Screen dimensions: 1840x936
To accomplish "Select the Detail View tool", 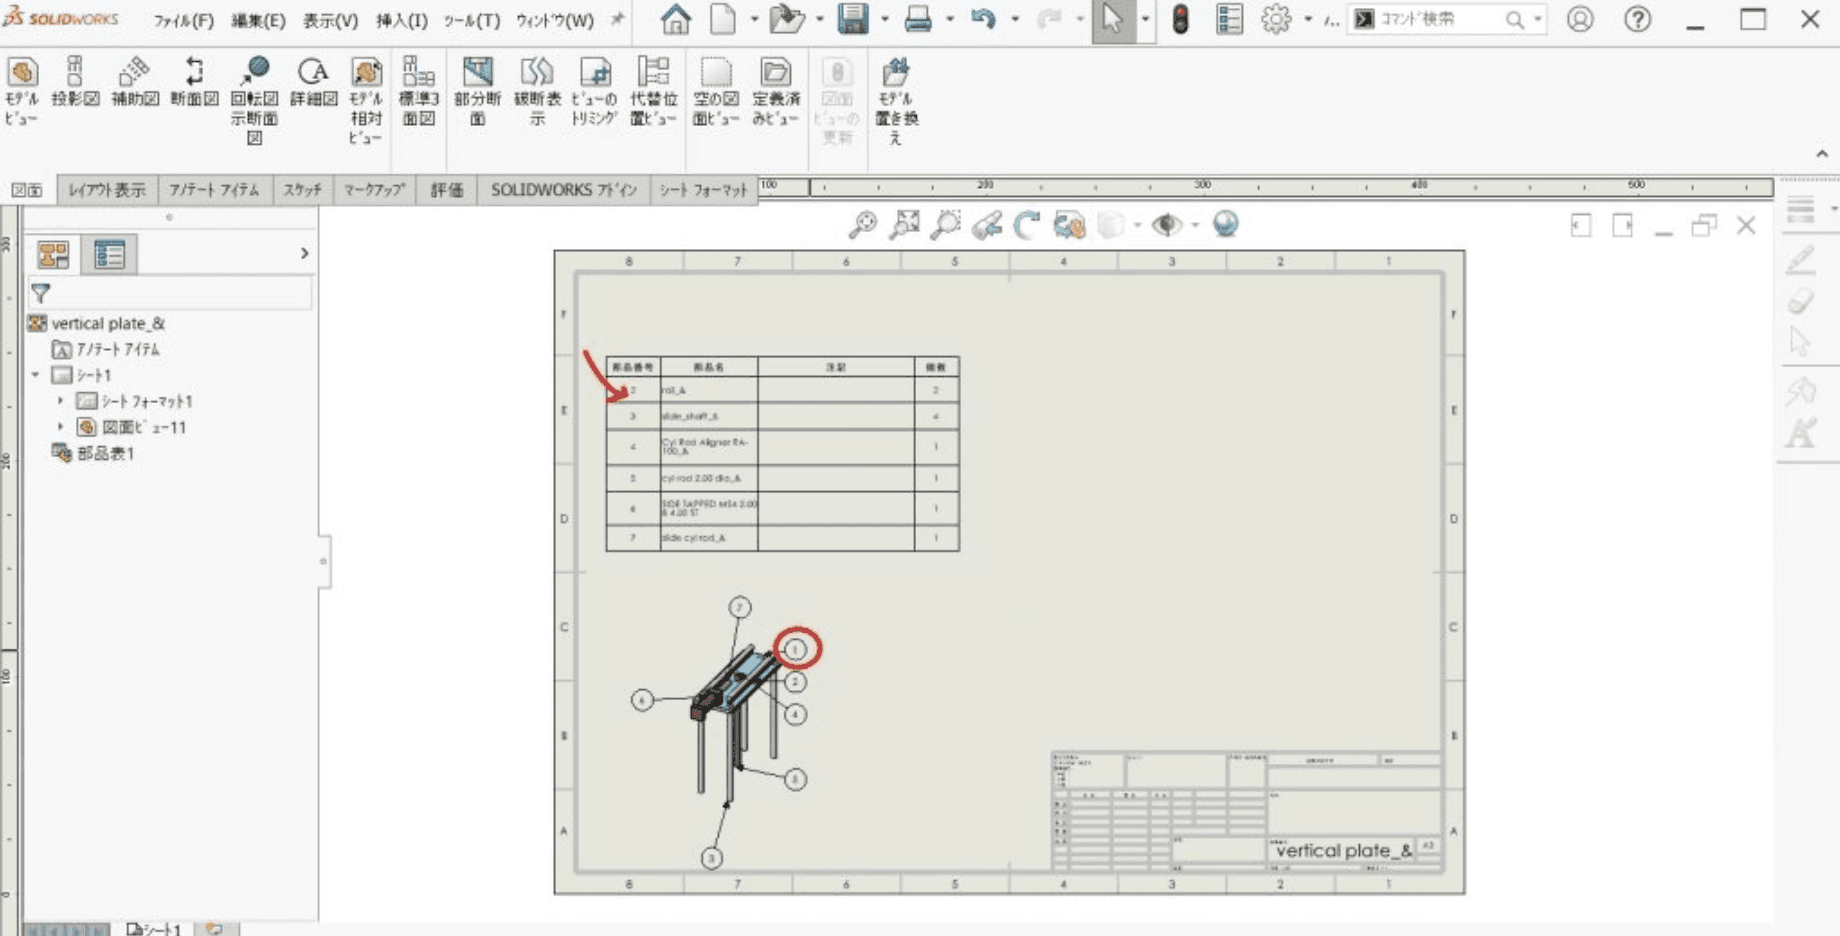I will point(313,82).
